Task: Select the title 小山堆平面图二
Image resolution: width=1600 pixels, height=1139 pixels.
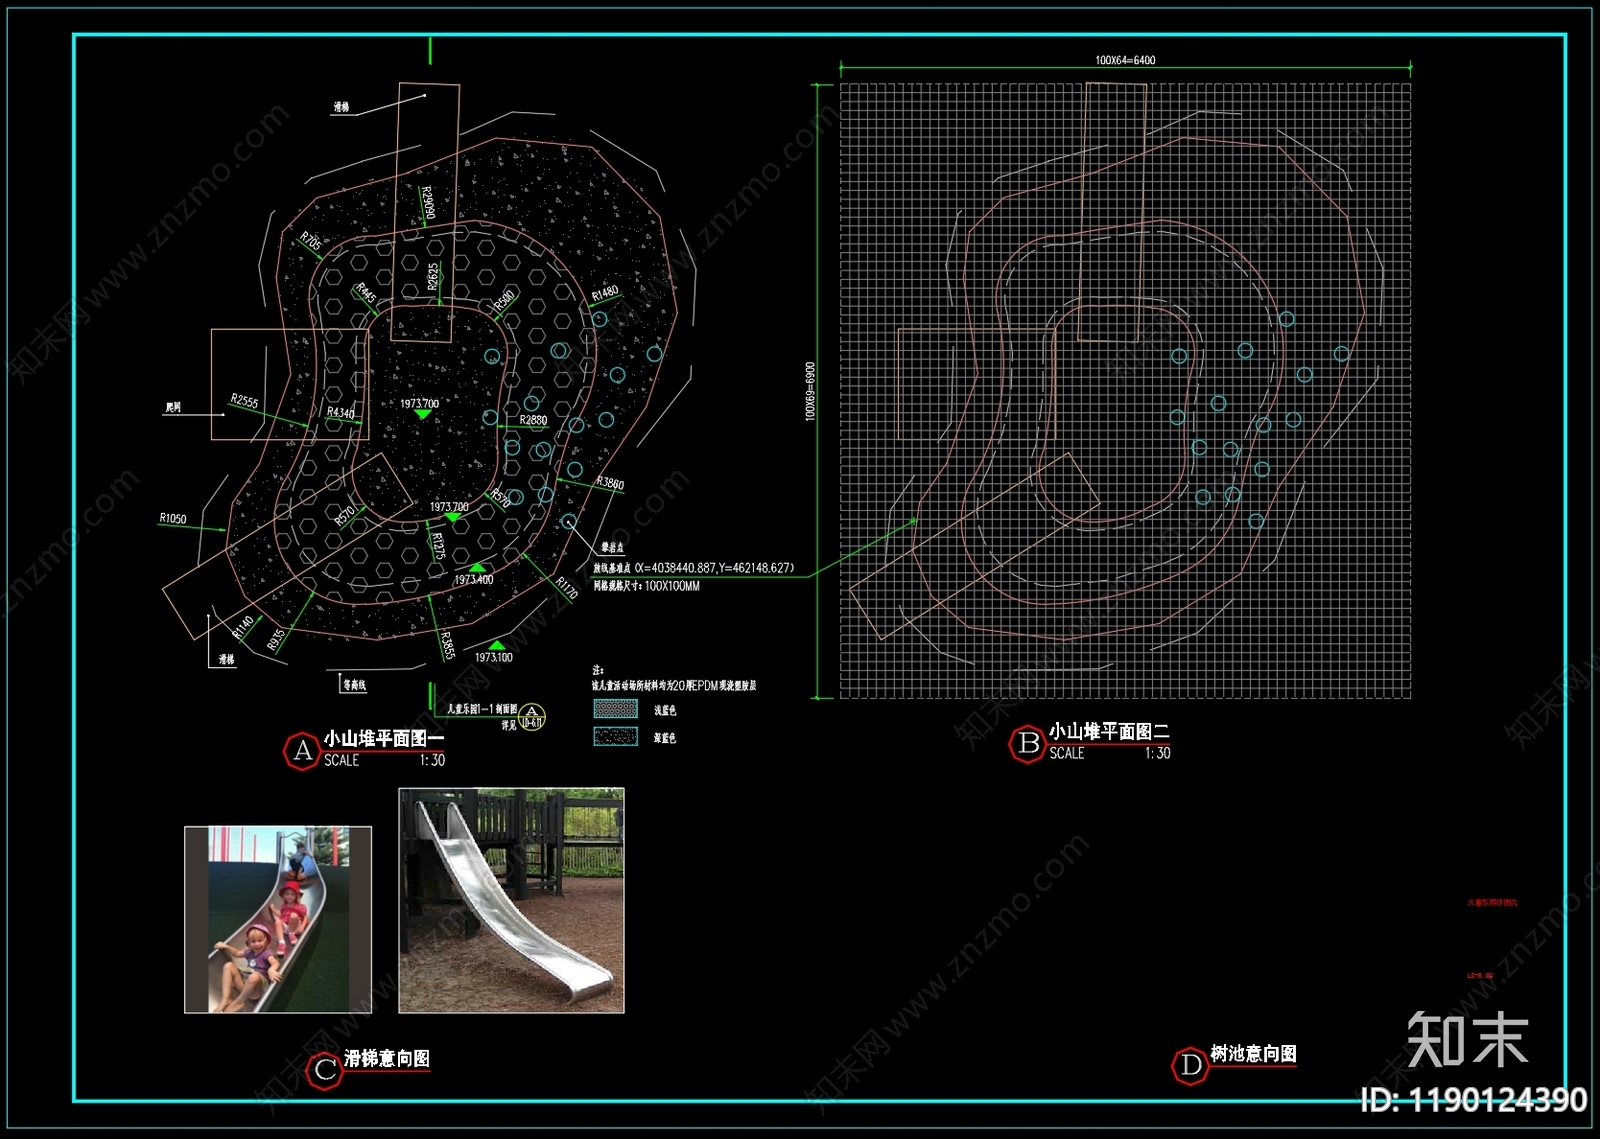Action: pos(1109,731)
